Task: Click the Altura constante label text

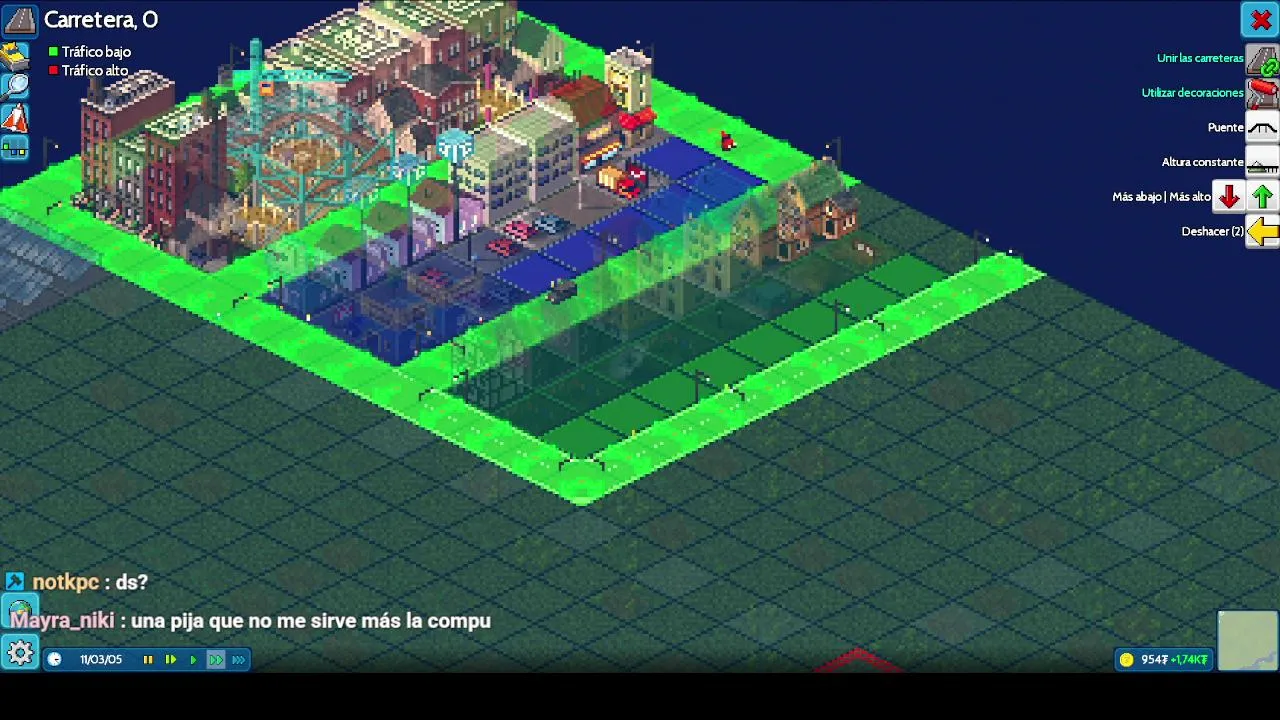Action: pyautogui.click(x=1203, y=162)
